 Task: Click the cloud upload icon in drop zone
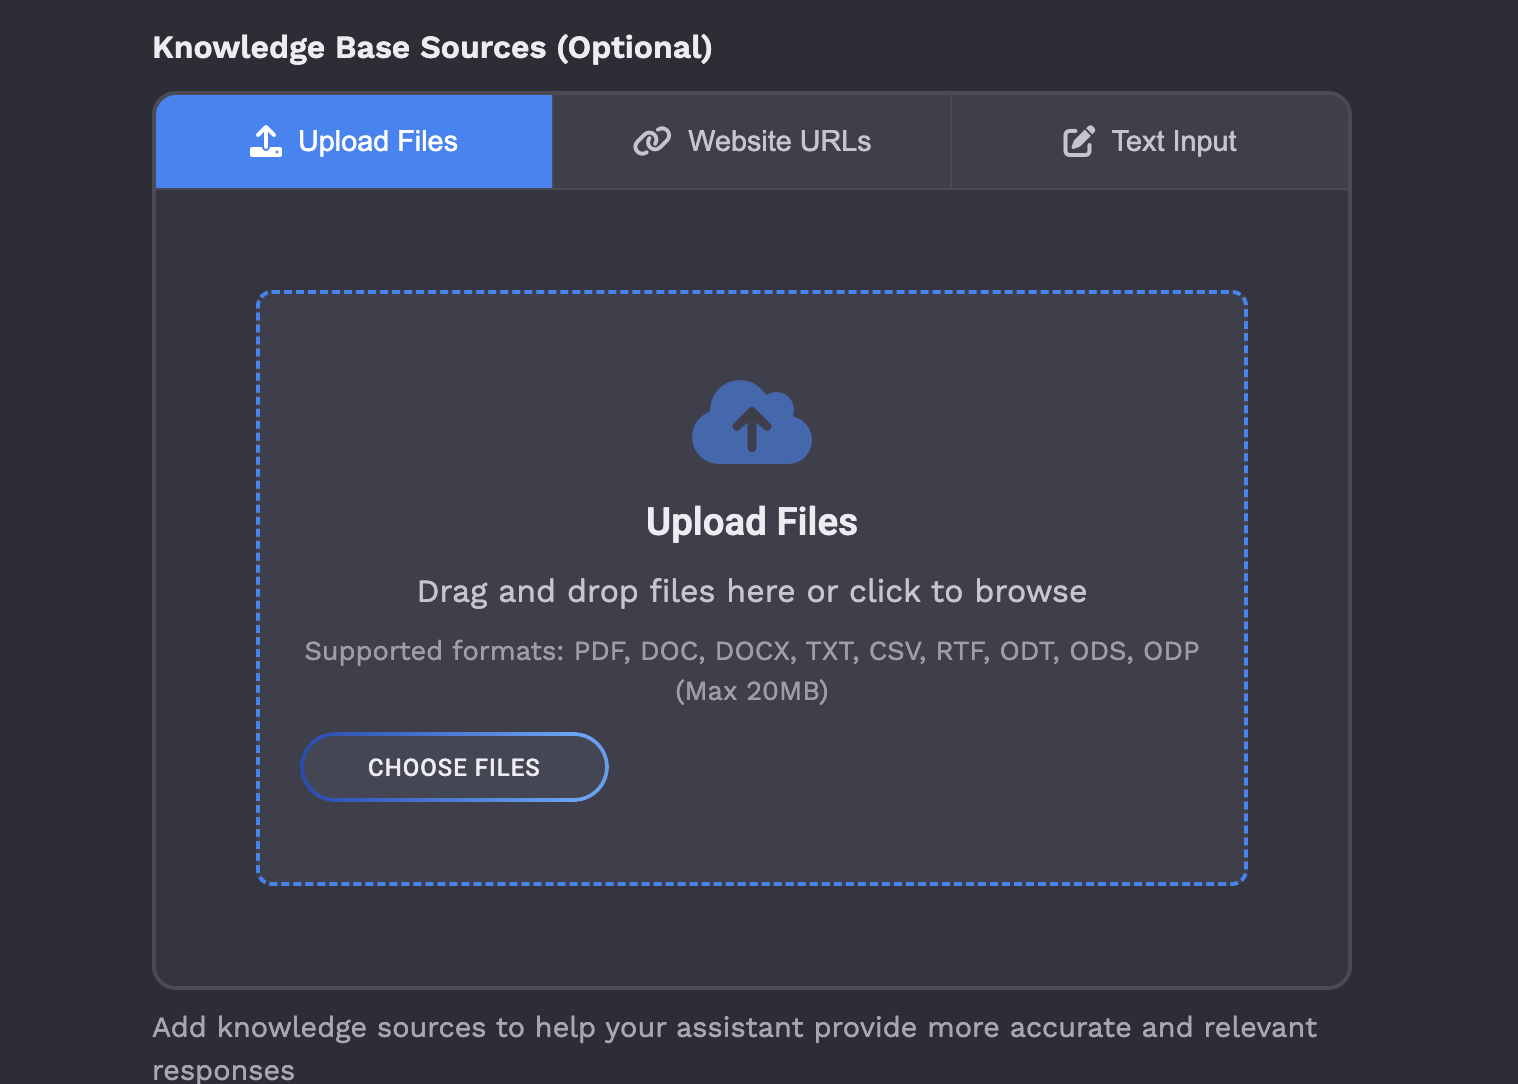pos(752,423)
